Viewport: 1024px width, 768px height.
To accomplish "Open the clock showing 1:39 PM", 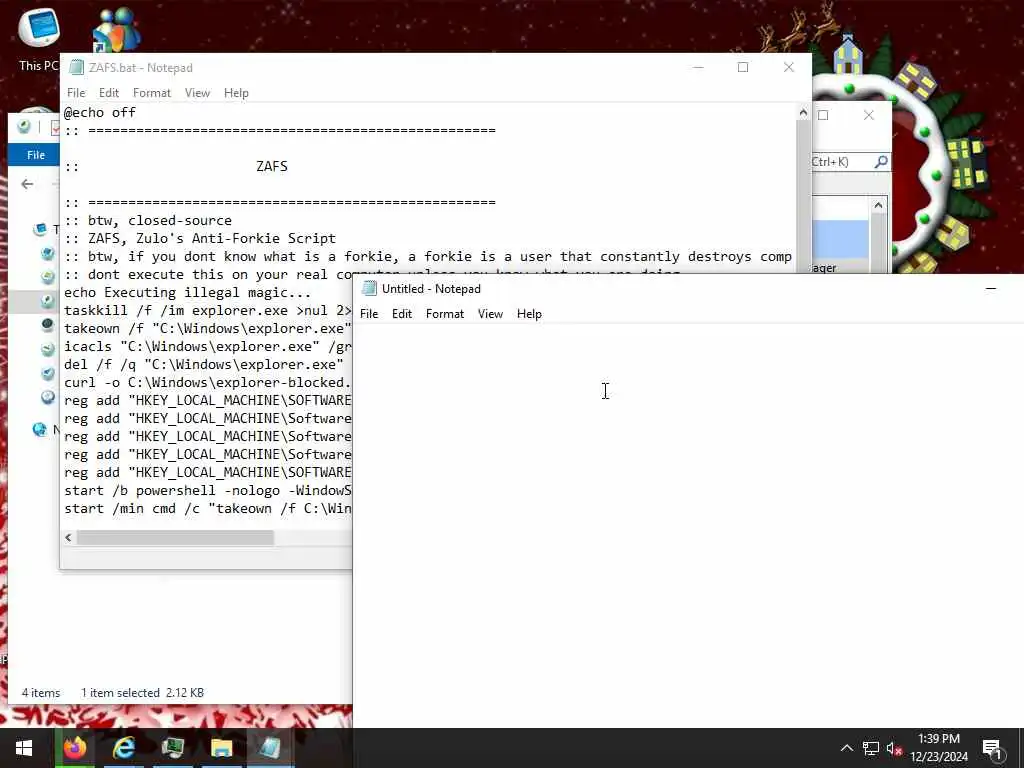I will pyautogui.click(x=938, y=748).
